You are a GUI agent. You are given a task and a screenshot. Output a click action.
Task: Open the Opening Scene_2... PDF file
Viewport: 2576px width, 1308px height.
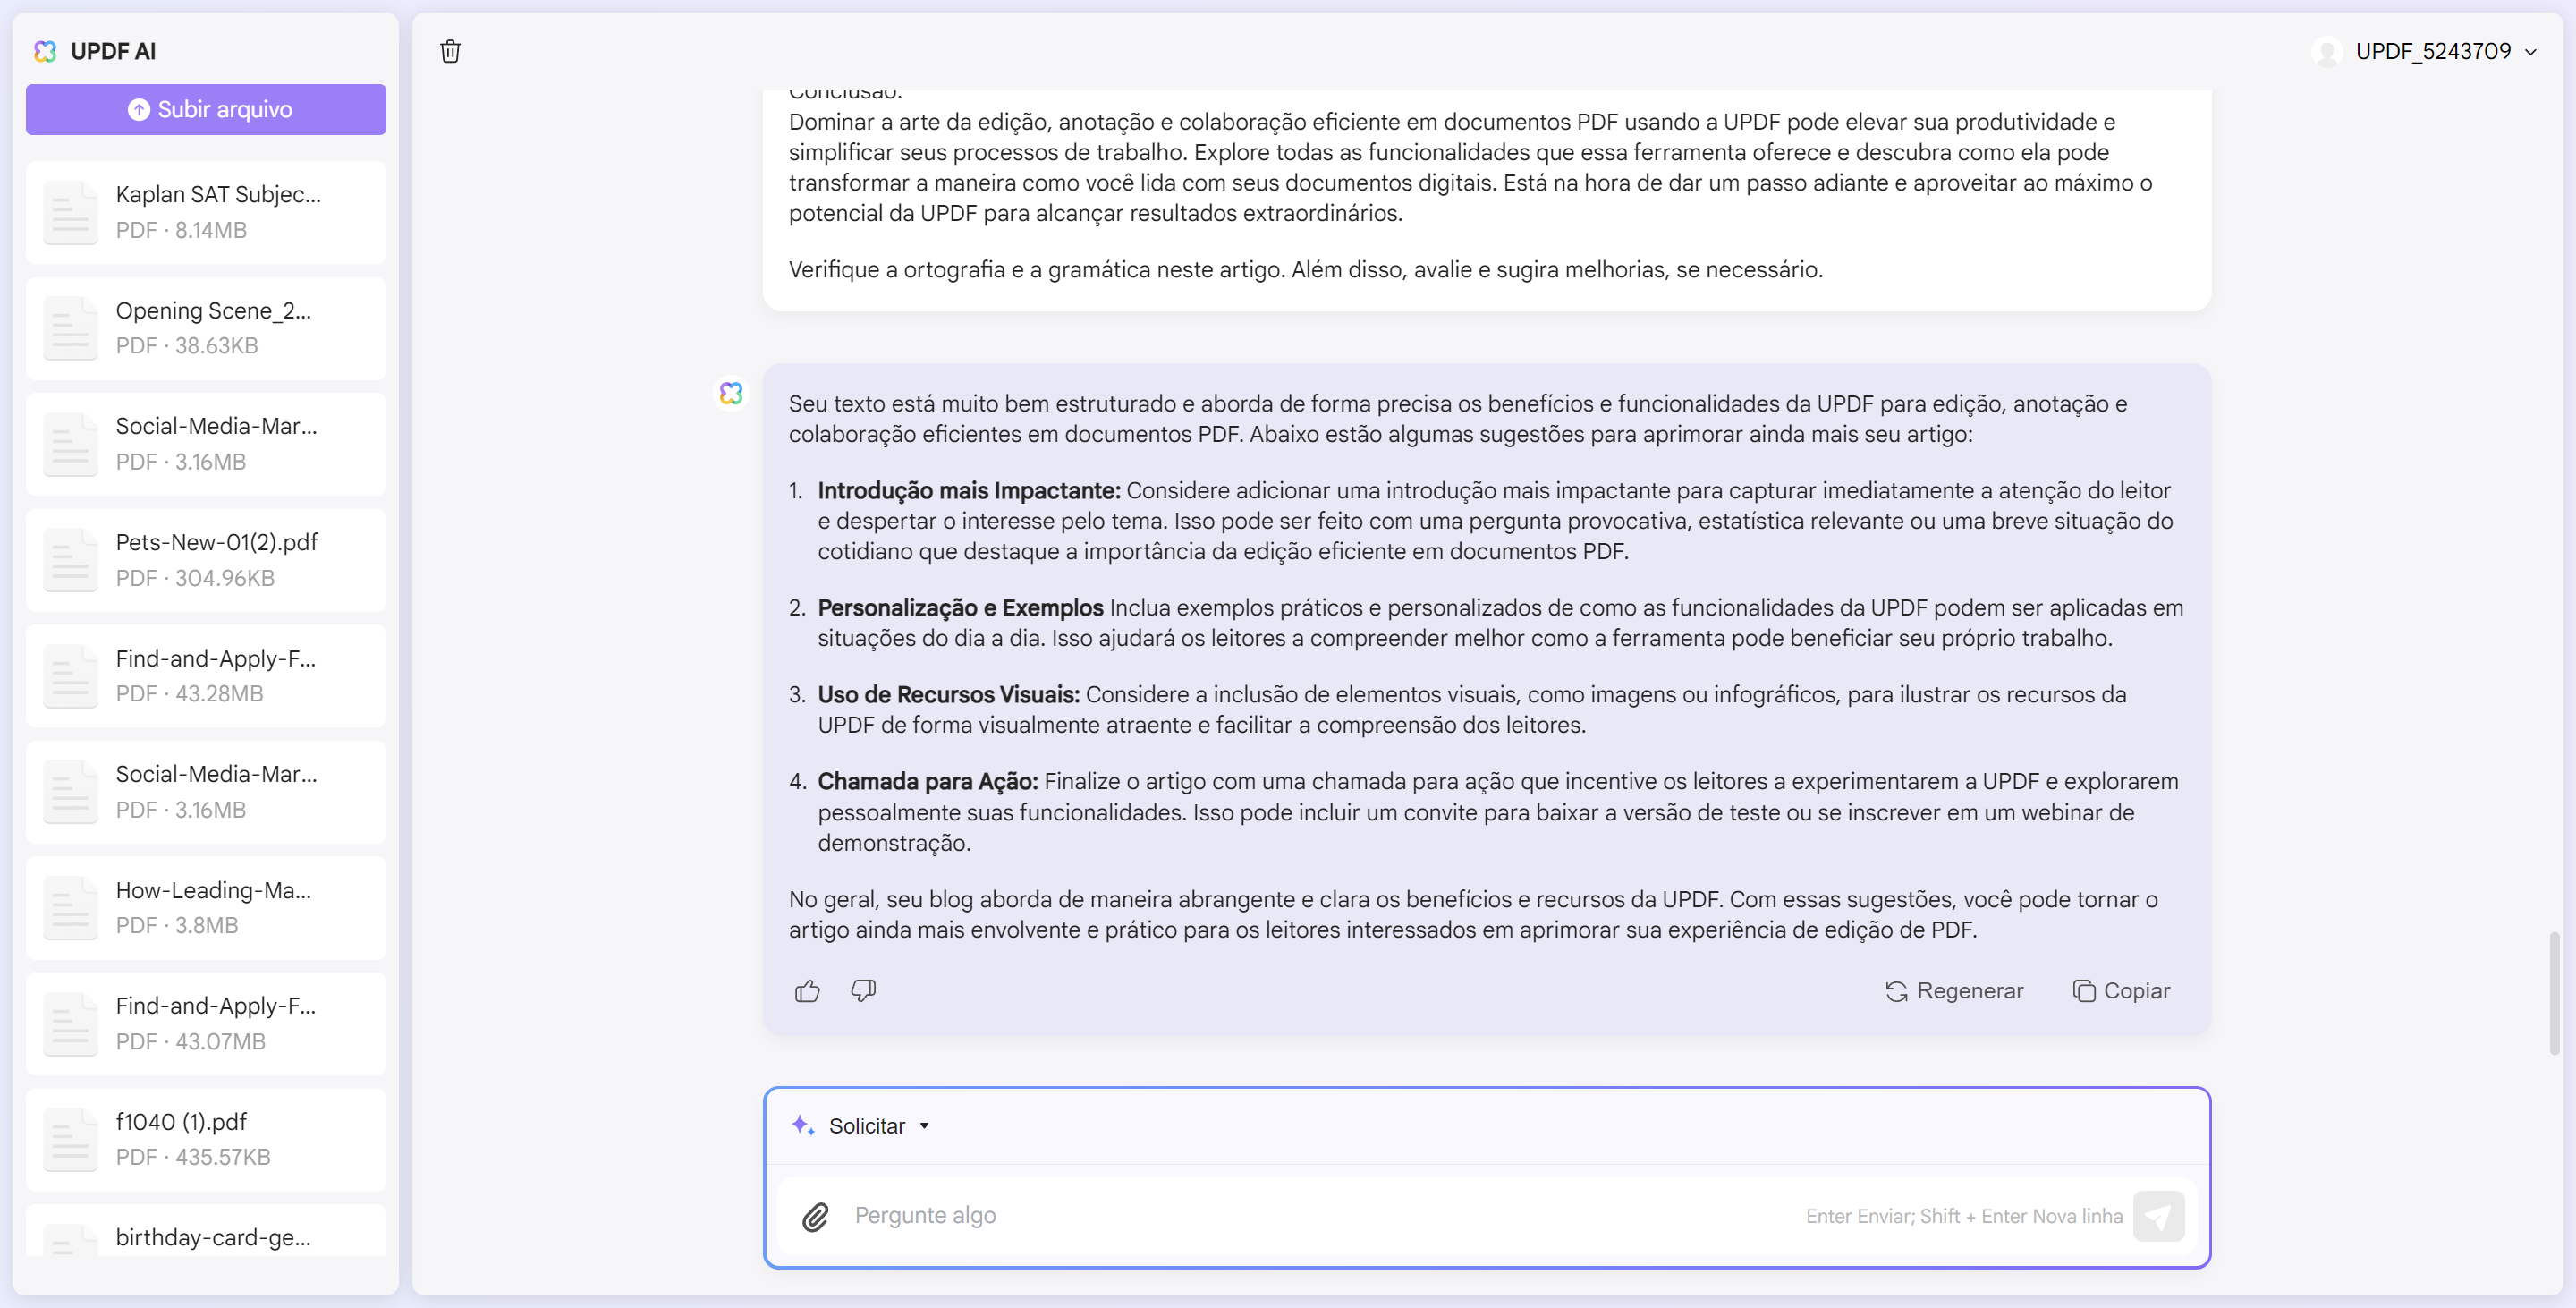coord(206,328)
